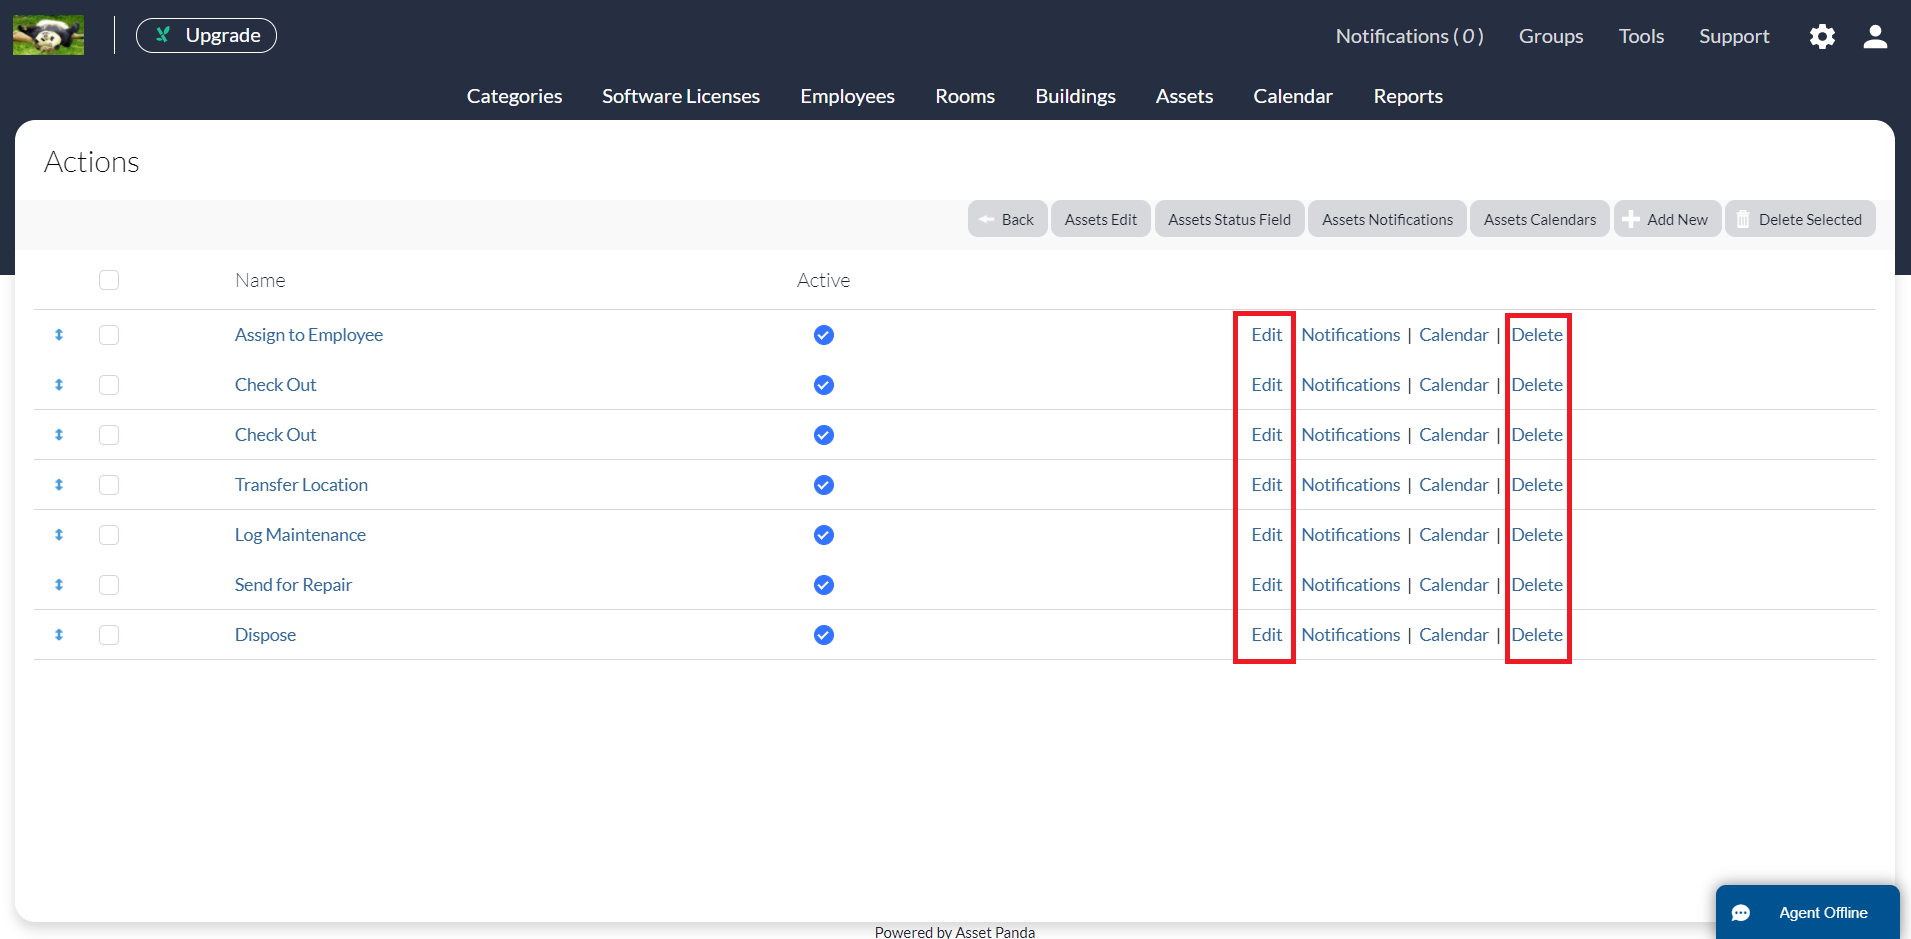Open the settings gear icon

(1822, 37)
